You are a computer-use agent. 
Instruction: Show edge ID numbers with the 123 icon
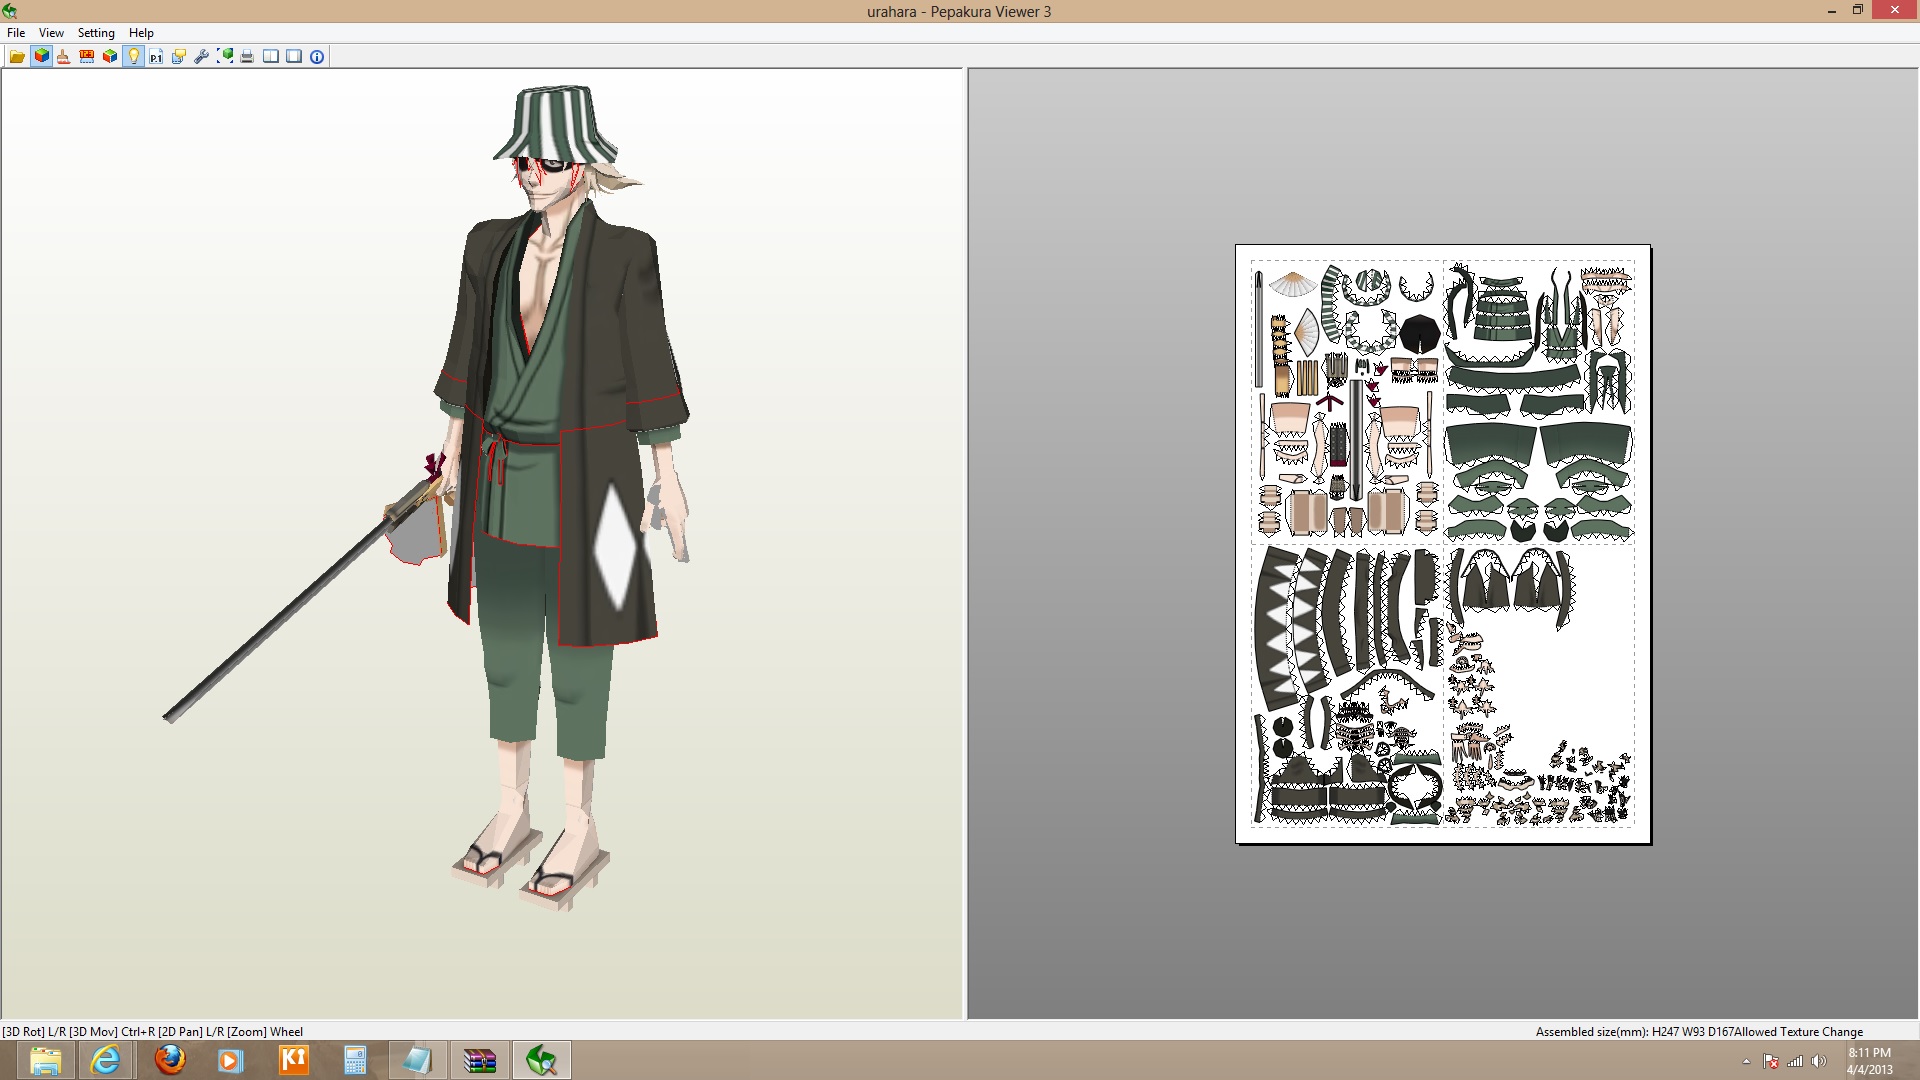[x=86, y=56]
